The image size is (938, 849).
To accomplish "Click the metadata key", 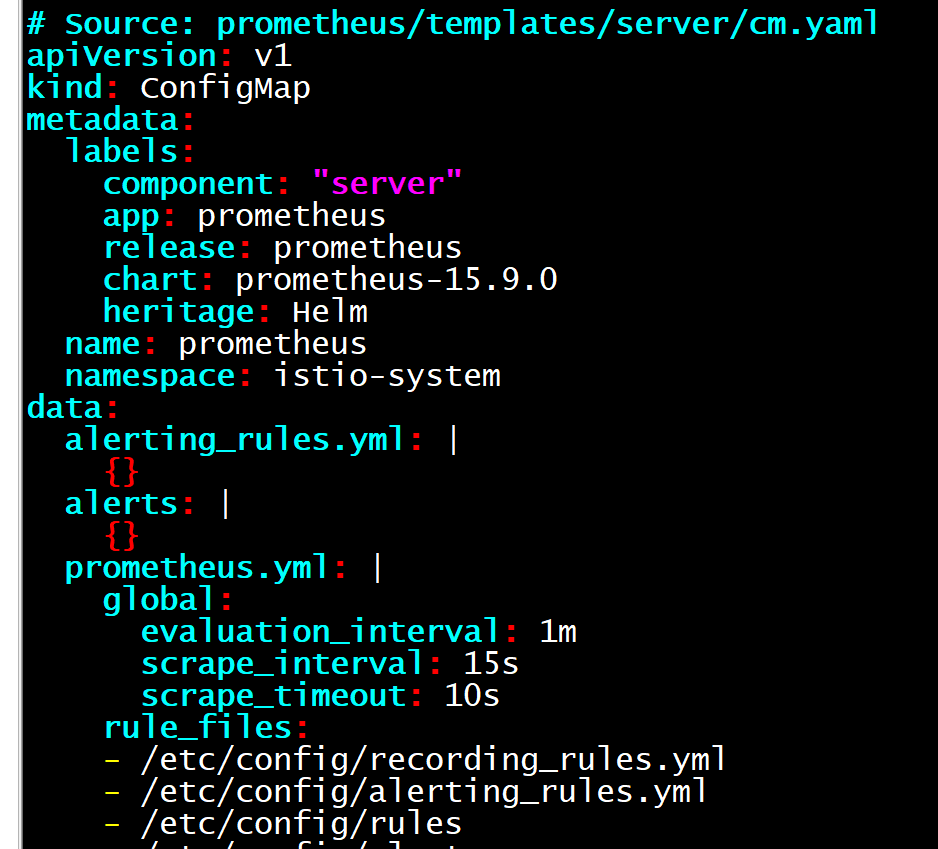I will pos(102,120).
